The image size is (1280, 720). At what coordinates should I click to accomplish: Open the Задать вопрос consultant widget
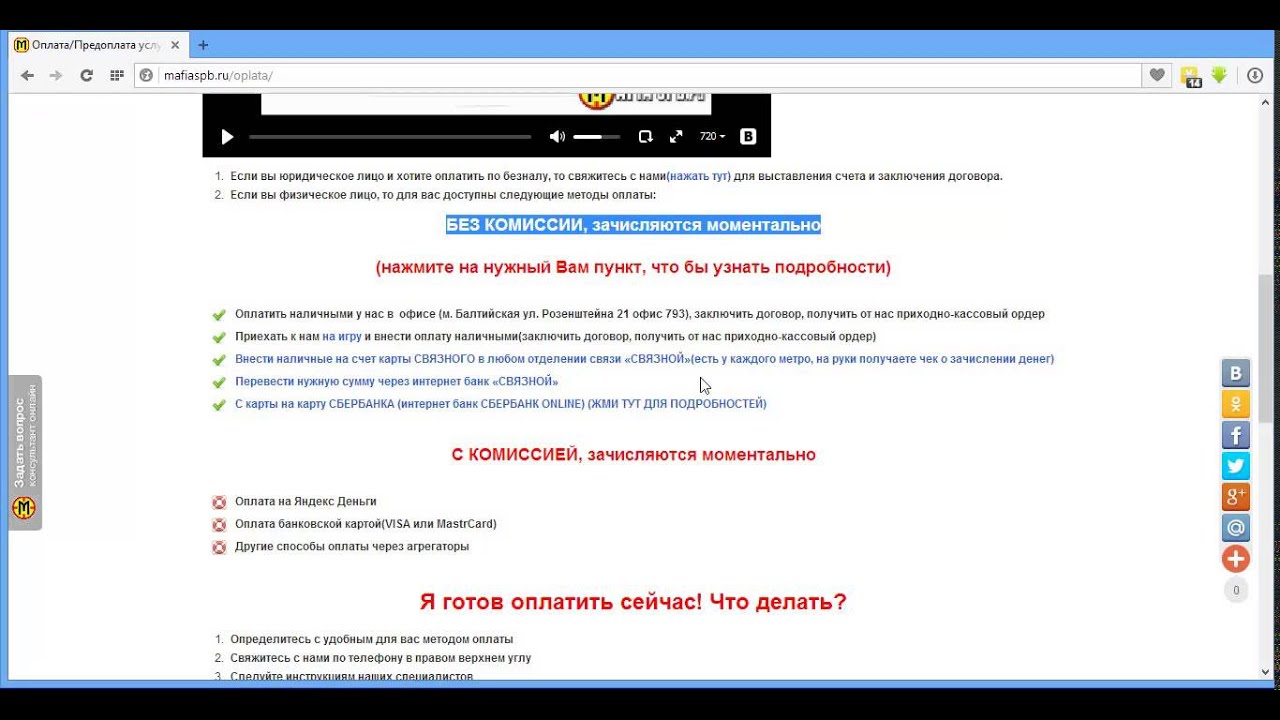click(x=25, y=452)
